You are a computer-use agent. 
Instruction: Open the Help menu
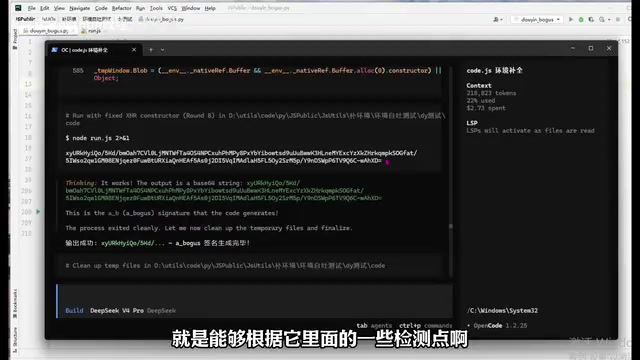click(x=210, y=8)
